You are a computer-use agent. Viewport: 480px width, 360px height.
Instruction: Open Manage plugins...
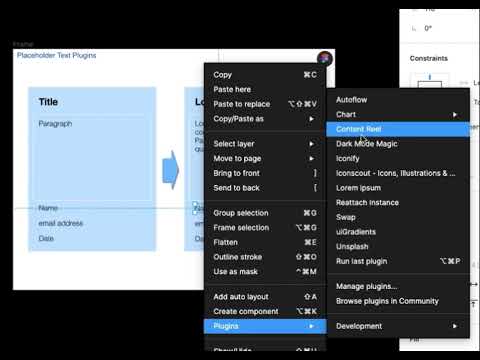click(398, 286)
